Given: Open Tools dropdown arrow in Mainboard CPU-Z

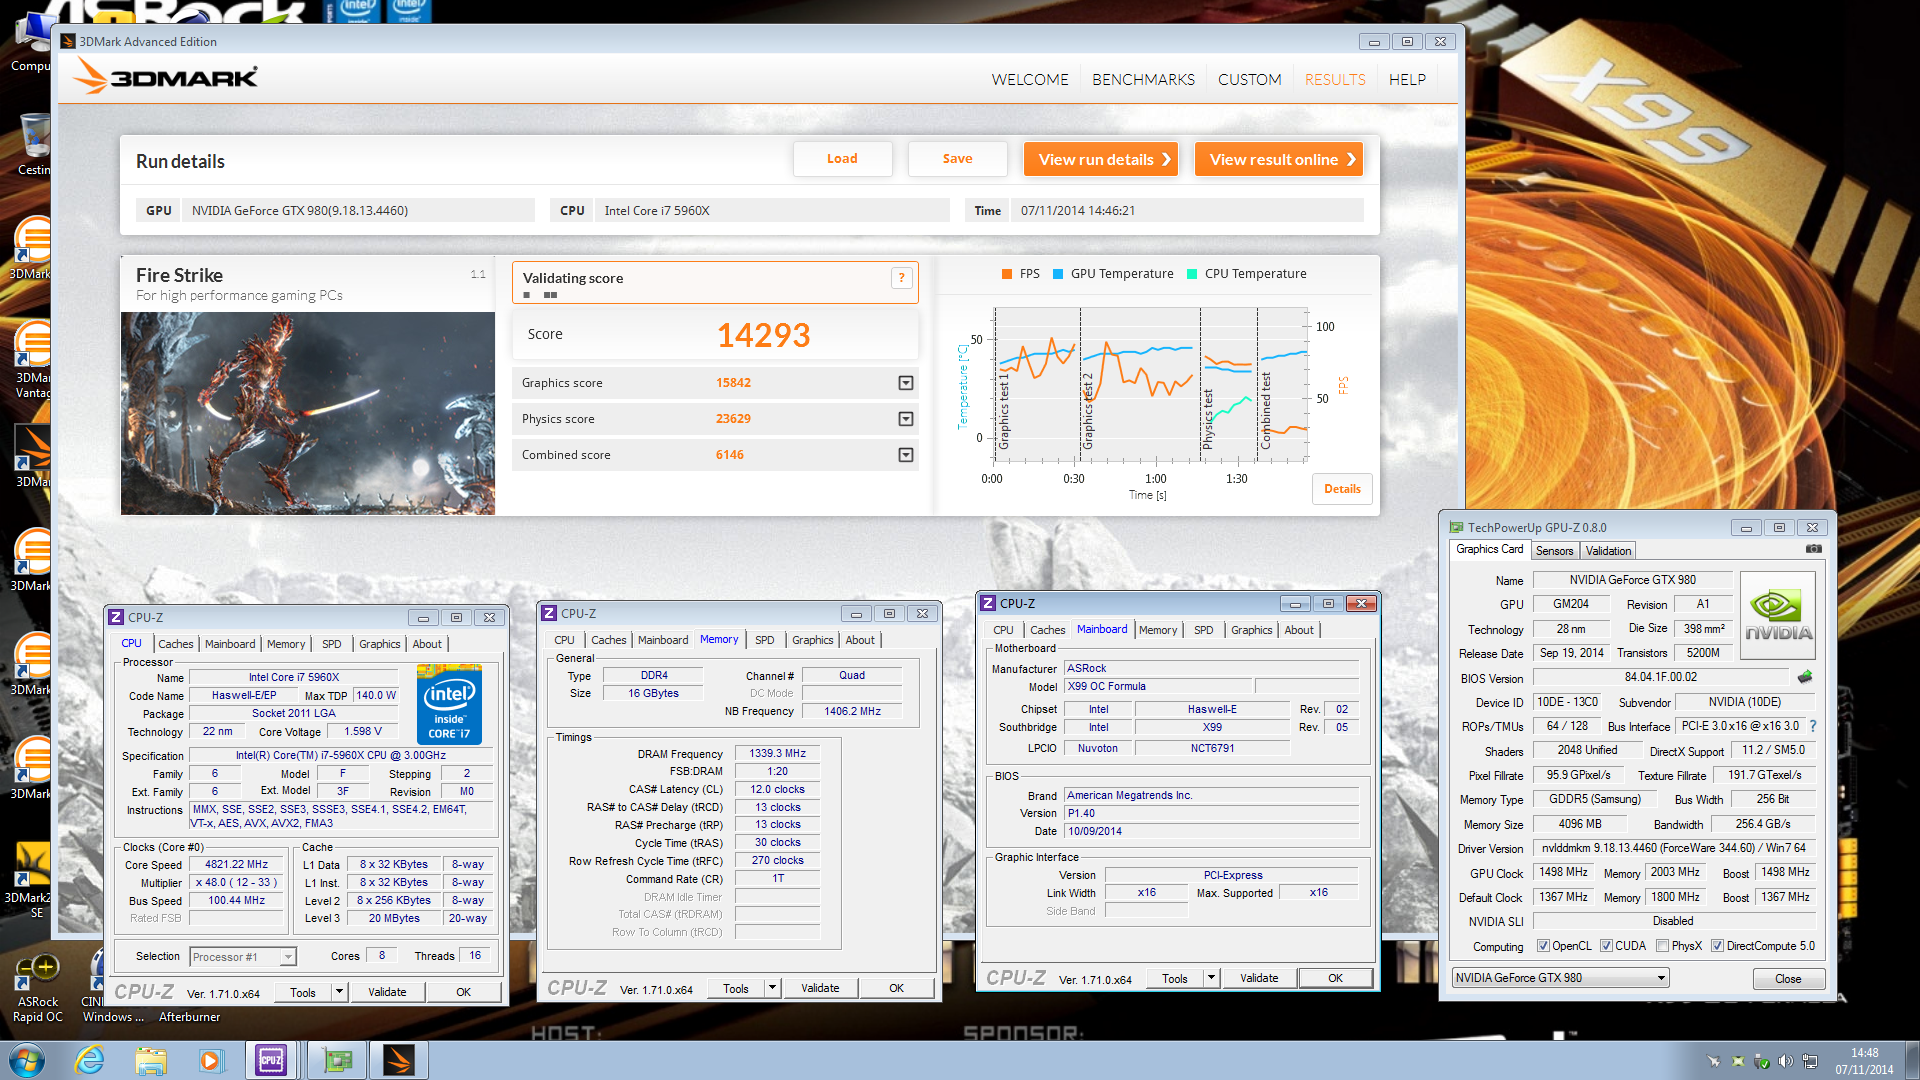Looking at the screenshot, I should [1211, 978].
